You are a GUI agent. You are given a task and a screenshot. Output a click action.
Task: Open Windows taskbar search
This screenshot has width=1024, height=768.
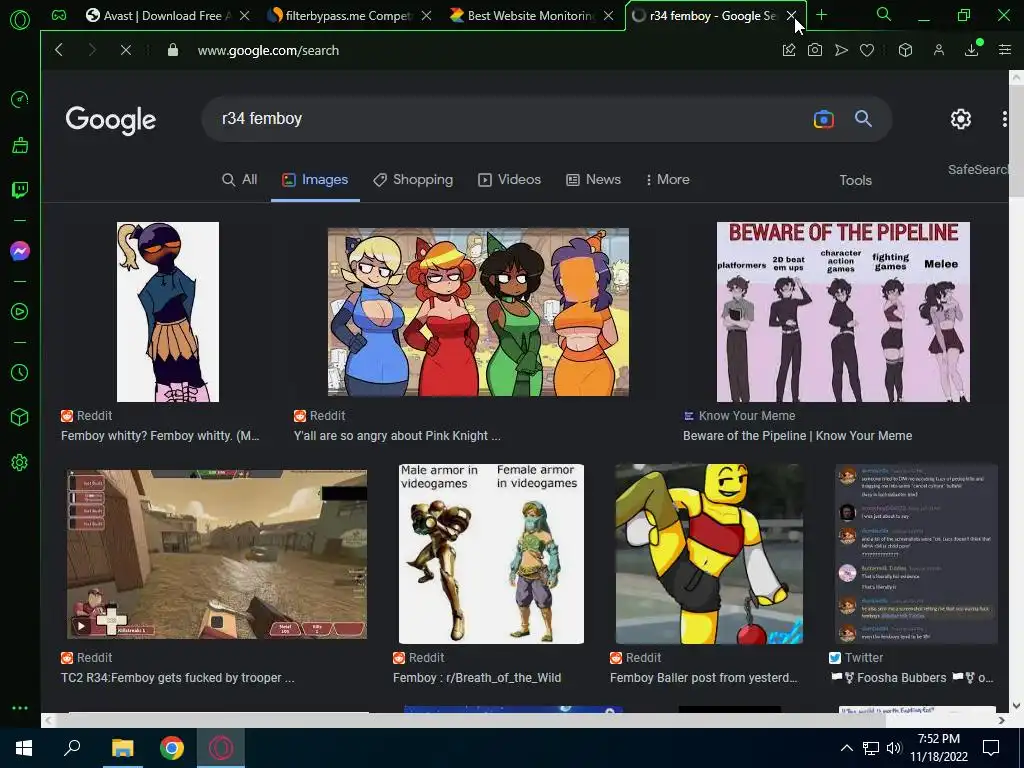pyautogui.click(x=72, y=748)
